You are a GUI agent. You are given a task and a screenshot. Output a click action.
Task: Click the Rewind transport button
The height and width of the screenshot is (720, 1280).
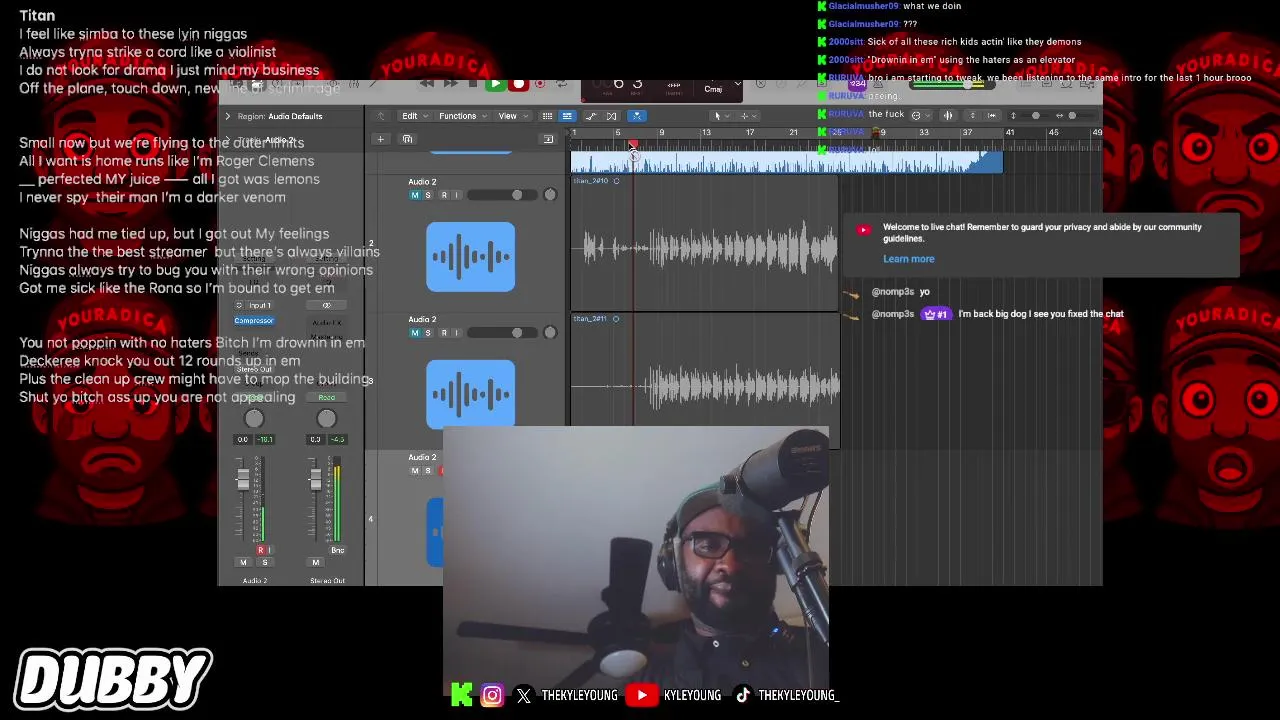[x=427, y=84]
